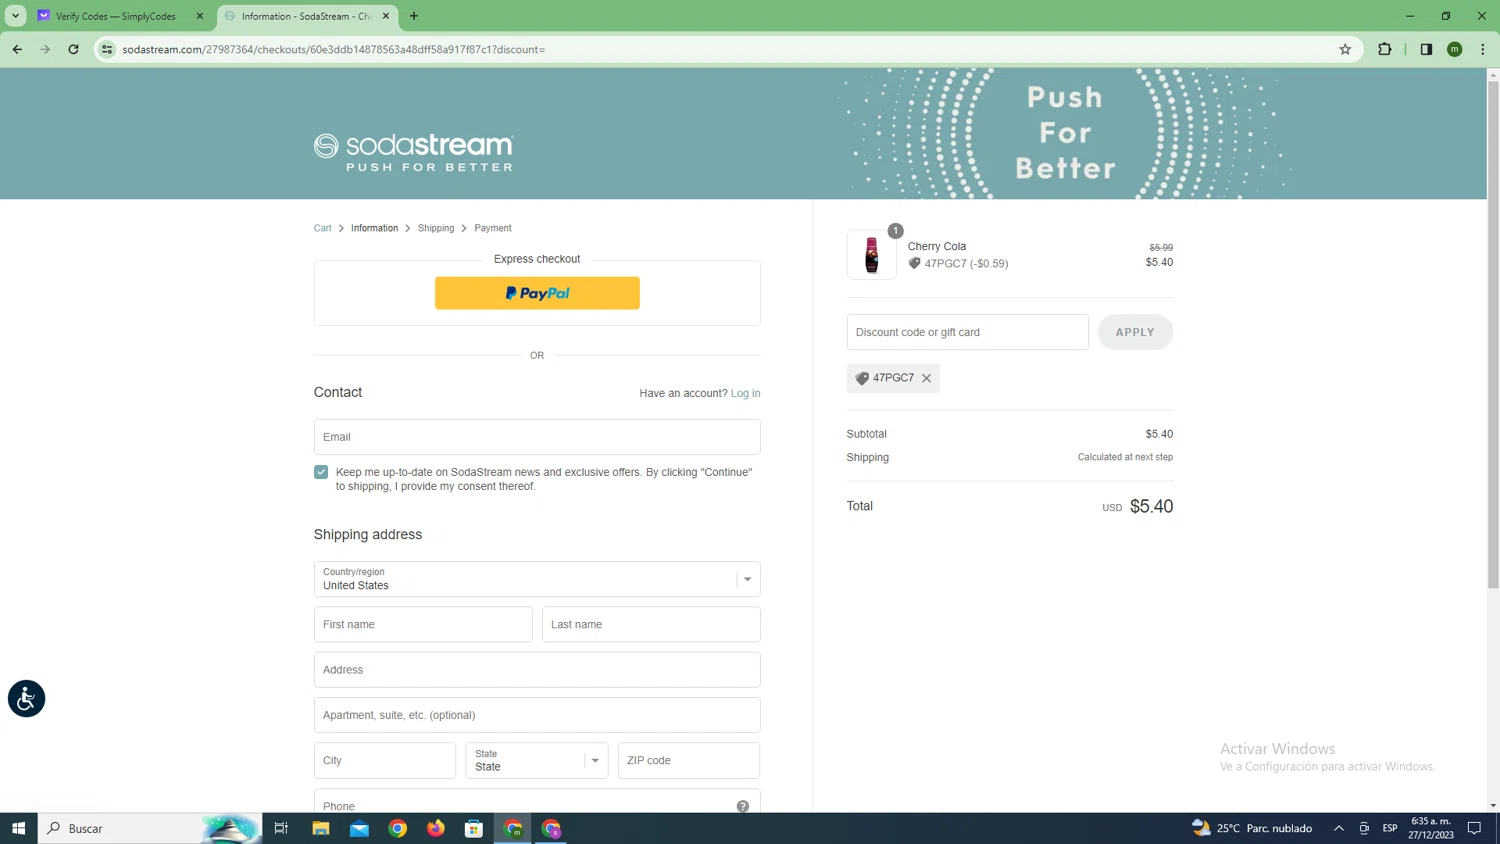Open the State dropdown

coord(537,760)
